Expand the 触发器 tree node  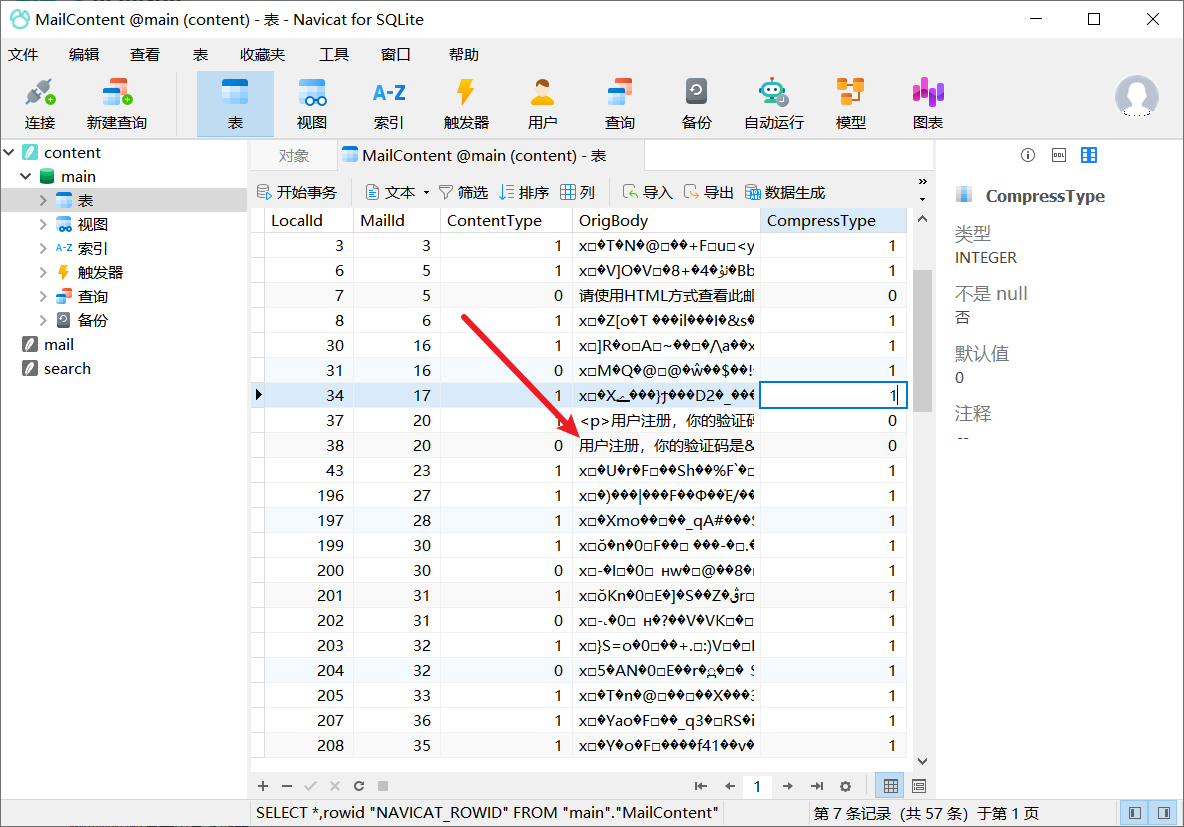43,273
